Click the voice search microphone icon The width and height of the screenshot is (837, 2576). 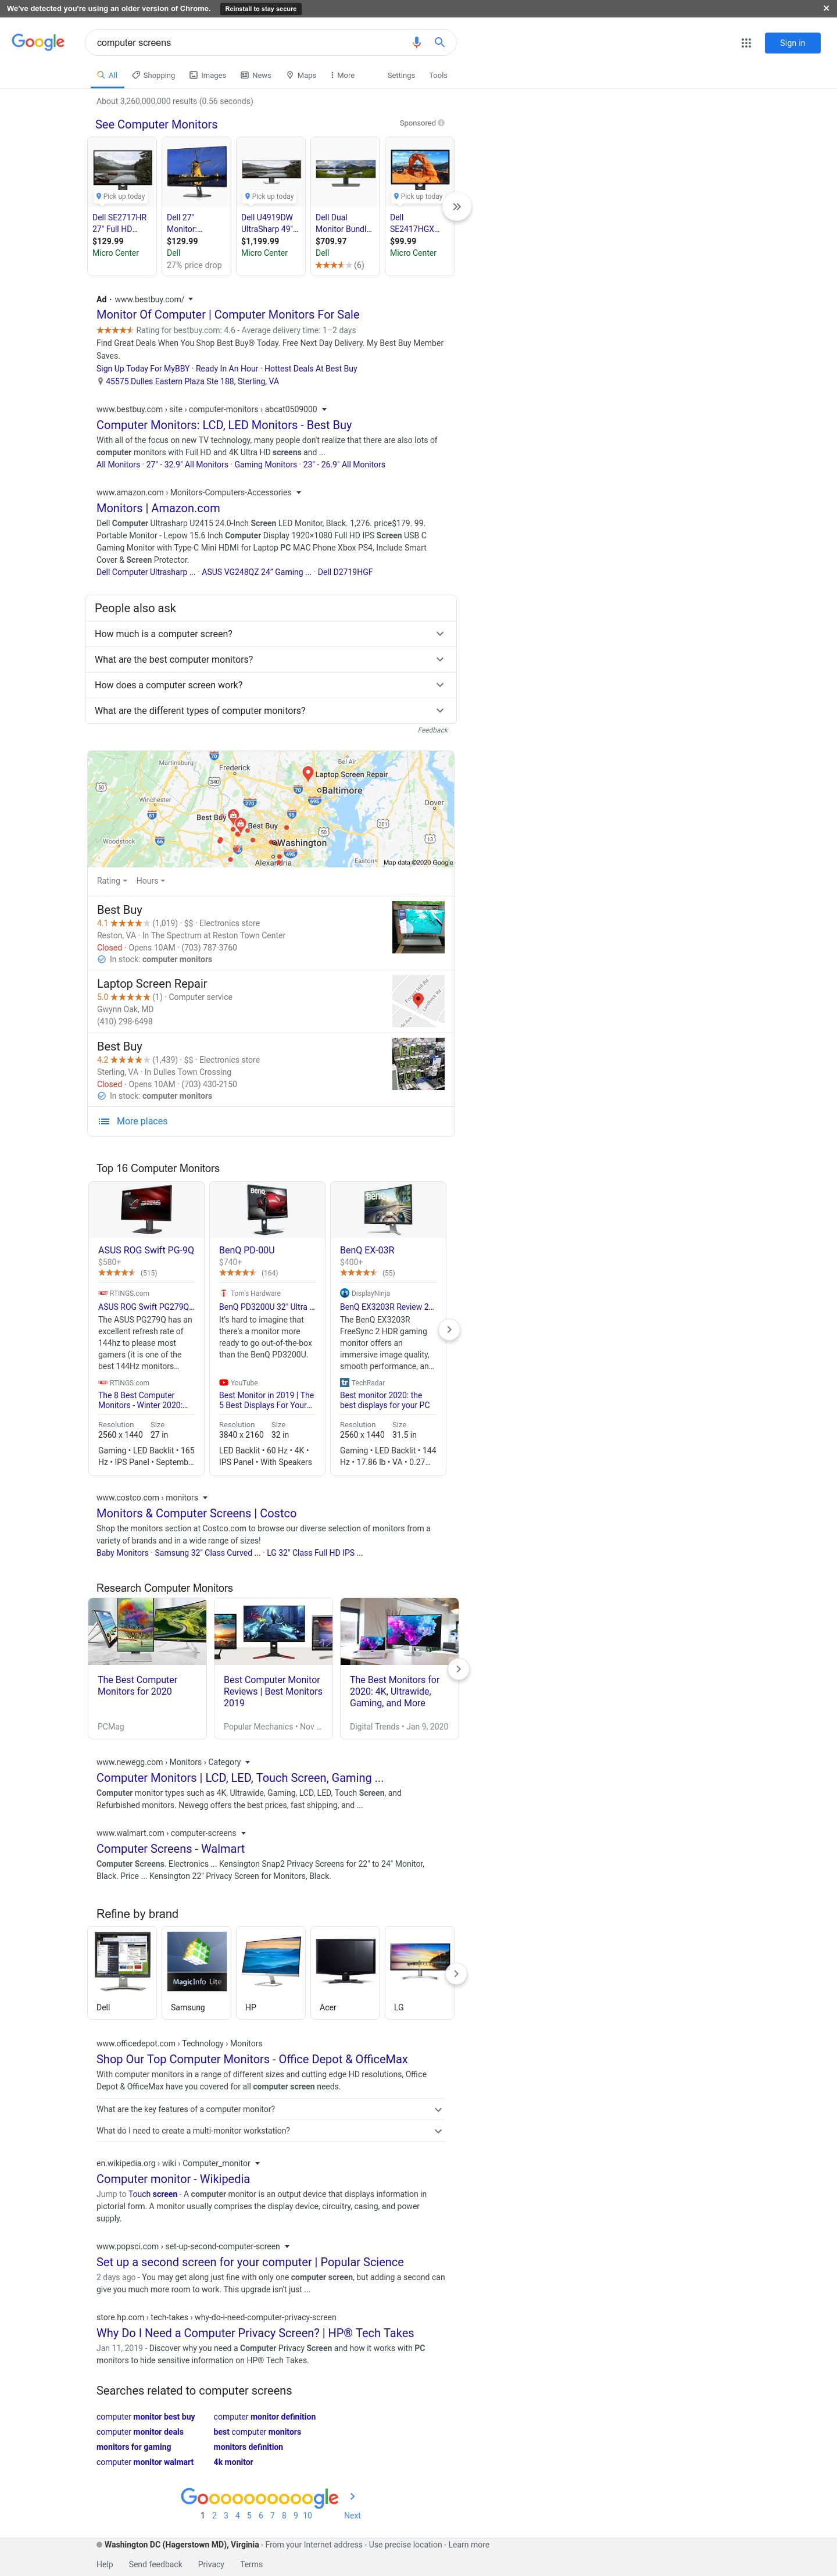(416, 42)
